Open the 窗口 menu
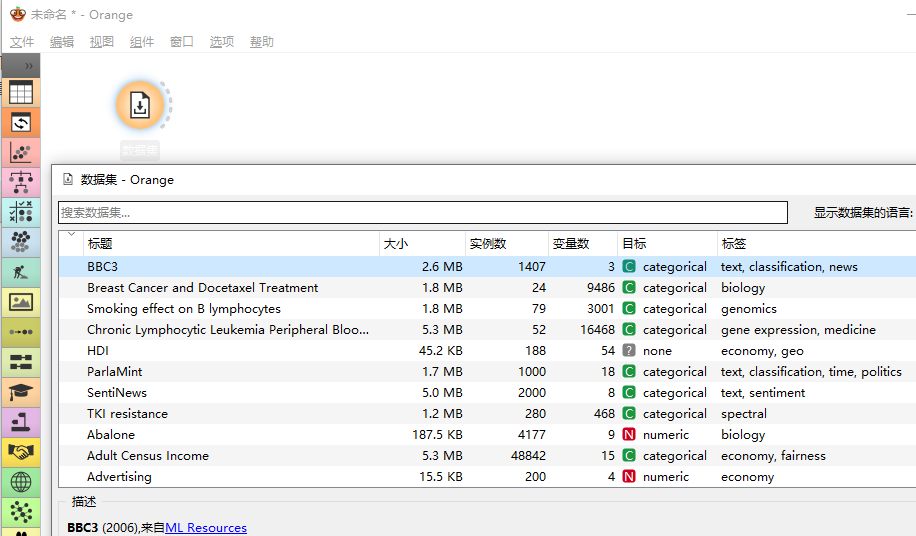The width and height of the screenshot is (916, 536). pos(182,42)
